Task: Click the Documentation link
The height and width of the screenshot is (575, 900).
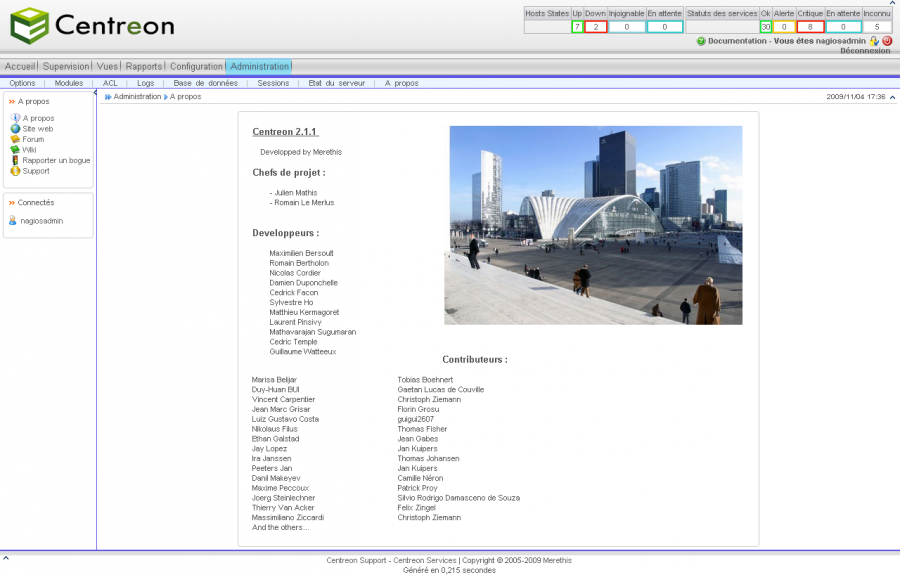Action: tap(737, 41)
